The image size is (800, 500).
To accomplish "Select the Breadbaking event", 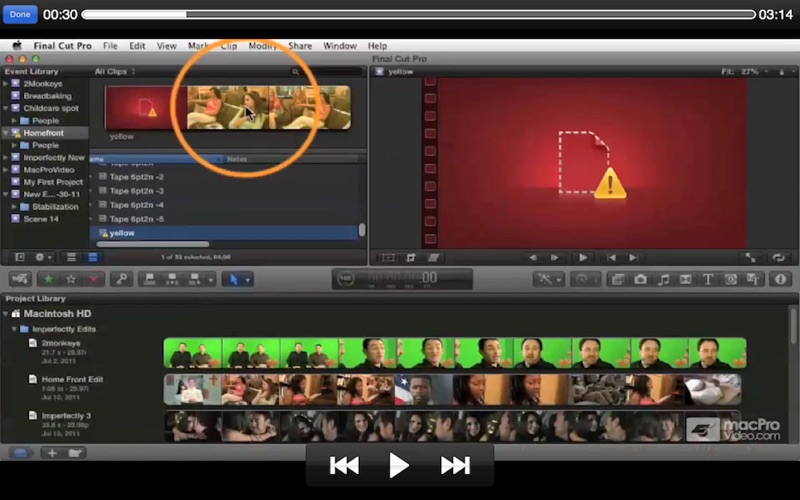I will pyautogui.click(x=47, y=95).
